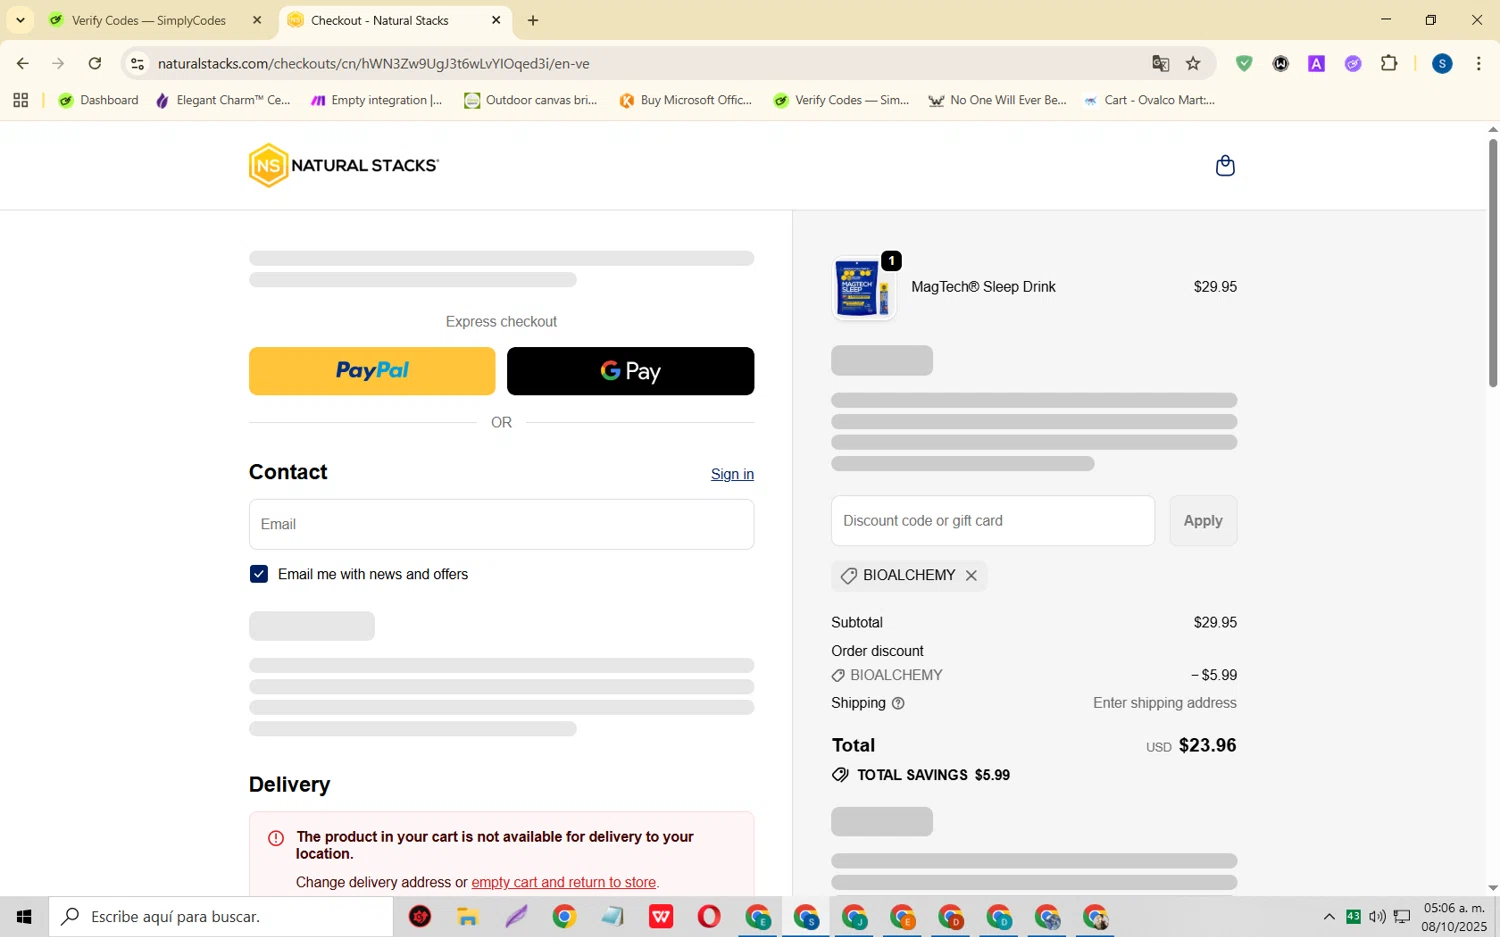The width and height of the screenshot is (1500, 937).
Task: Click the Natural Stacks logo
Action: [x=343, y=166]
